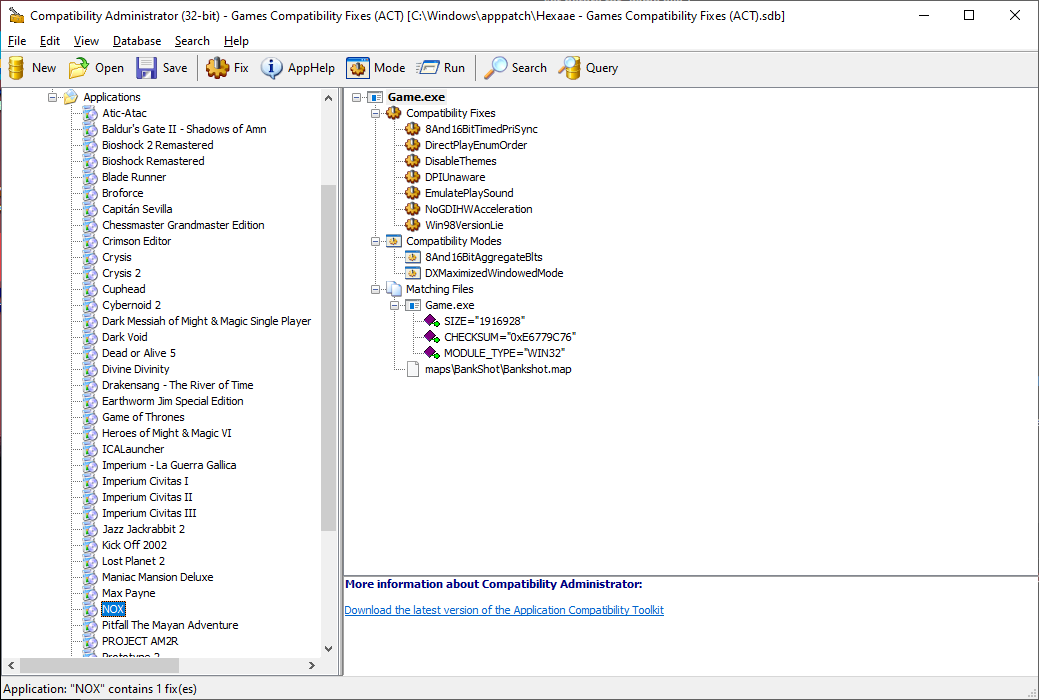
Task: Click the icon beside Cuphead entry
Action: 90,290
